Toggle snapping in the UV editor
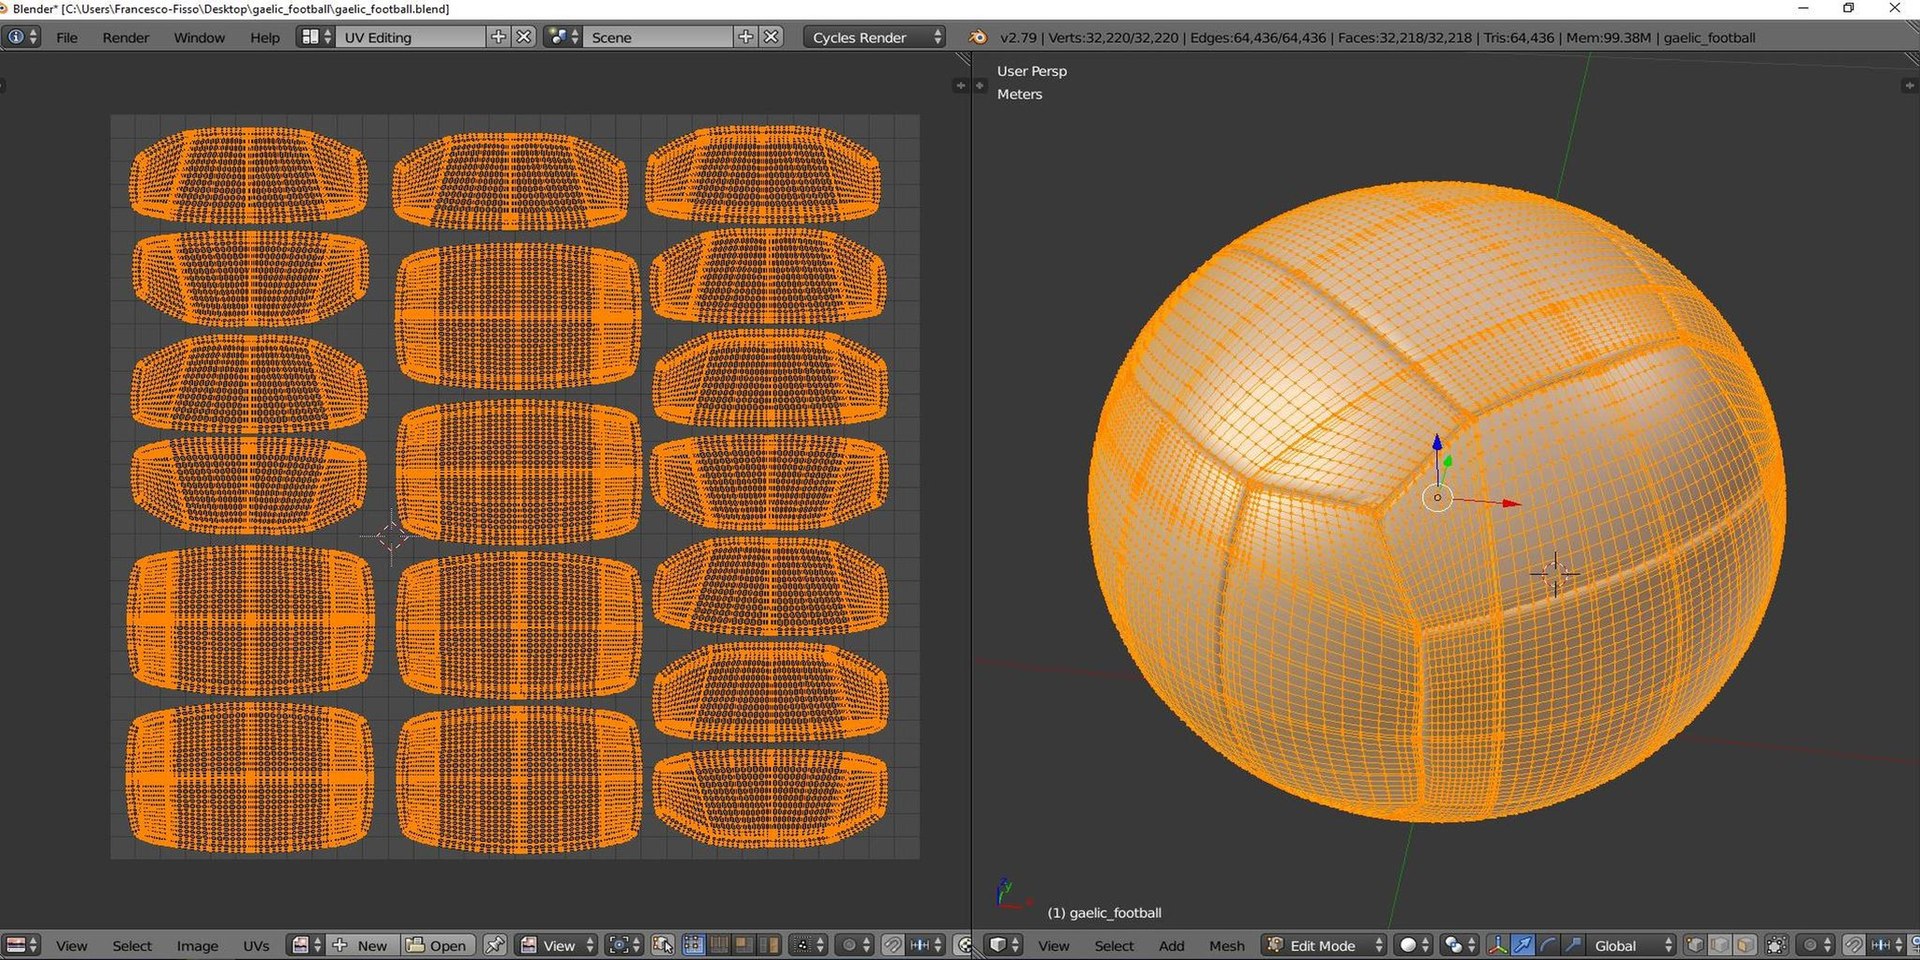 click(892, 945)
